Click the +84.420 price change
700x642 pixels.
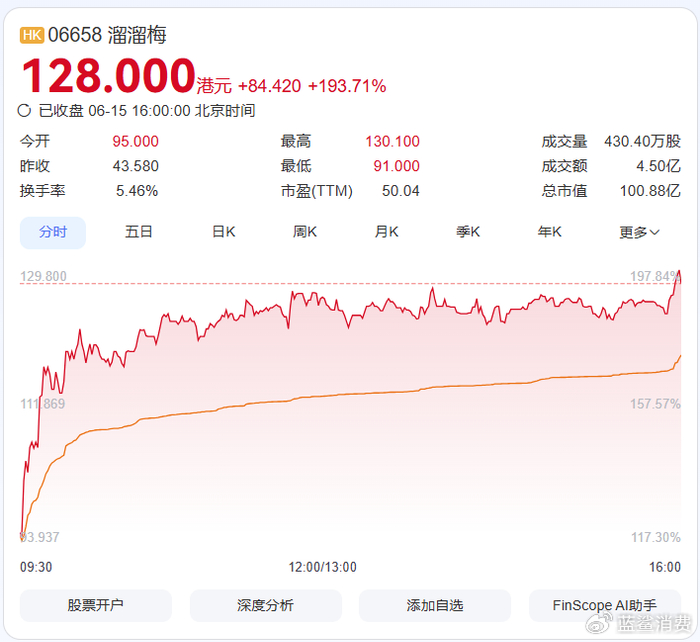(270, 86)
